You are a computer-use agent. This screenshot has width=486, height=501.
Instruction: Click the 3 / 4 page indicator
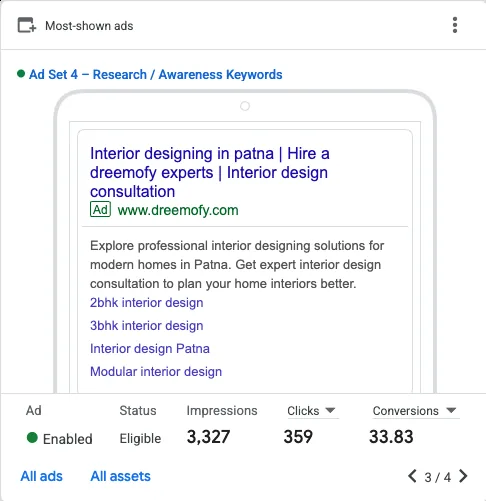click(x=438, y=477)
